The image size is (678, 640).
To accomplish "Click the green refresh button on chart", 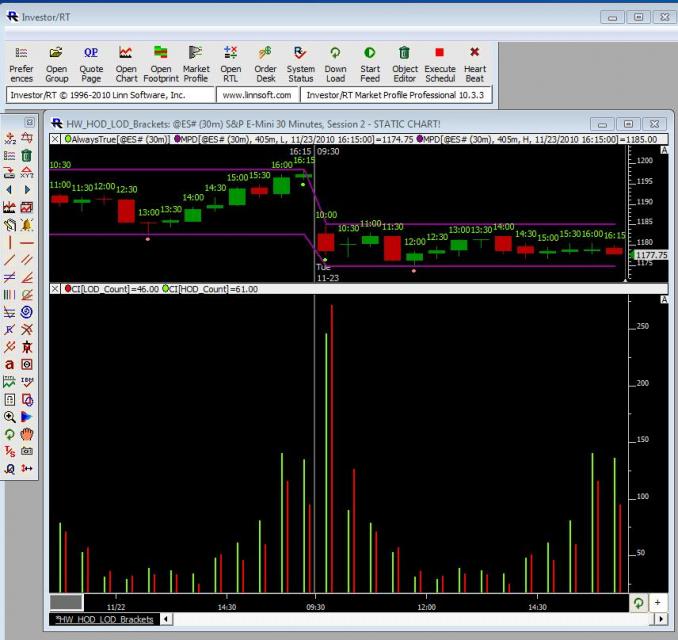I will click(x=638, y=603).
